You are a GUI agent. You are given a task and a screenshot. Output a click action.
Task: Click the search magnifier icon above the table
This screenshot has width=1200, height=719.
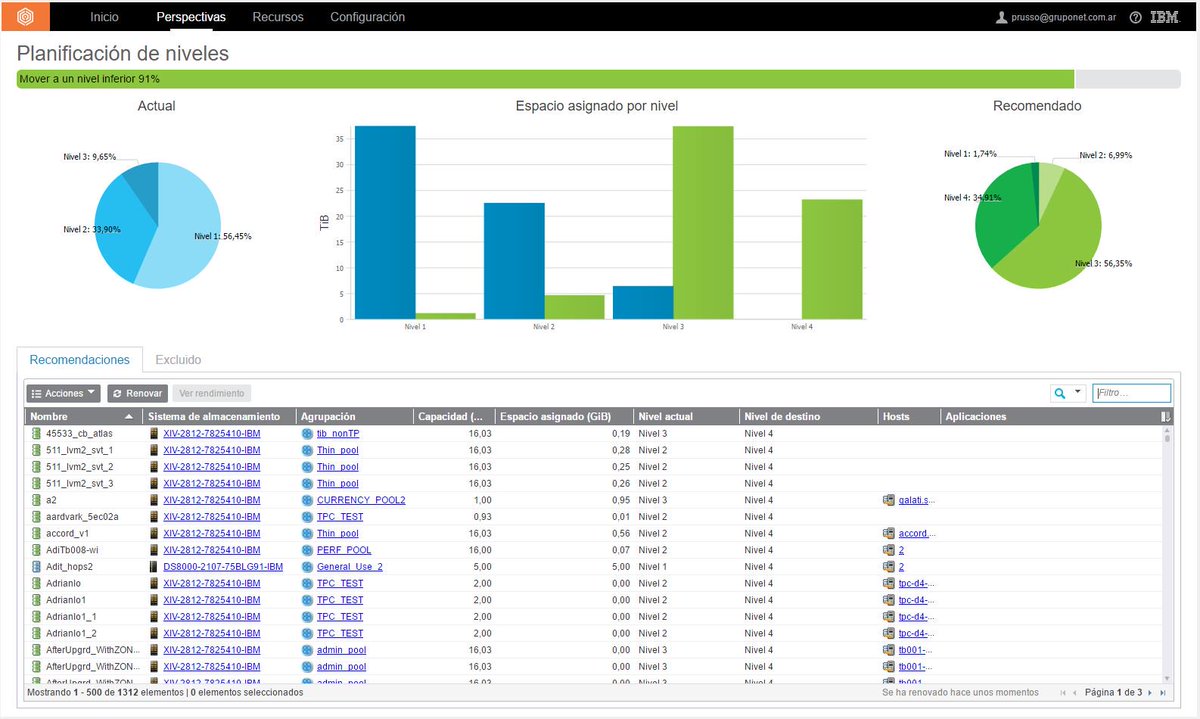tap(1060, 394)
